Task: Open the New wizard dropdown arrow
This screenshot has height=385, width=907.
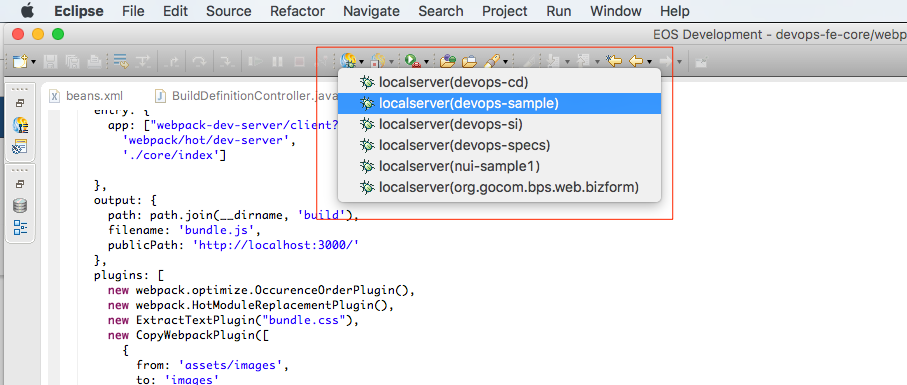Action: pos(34,61)
